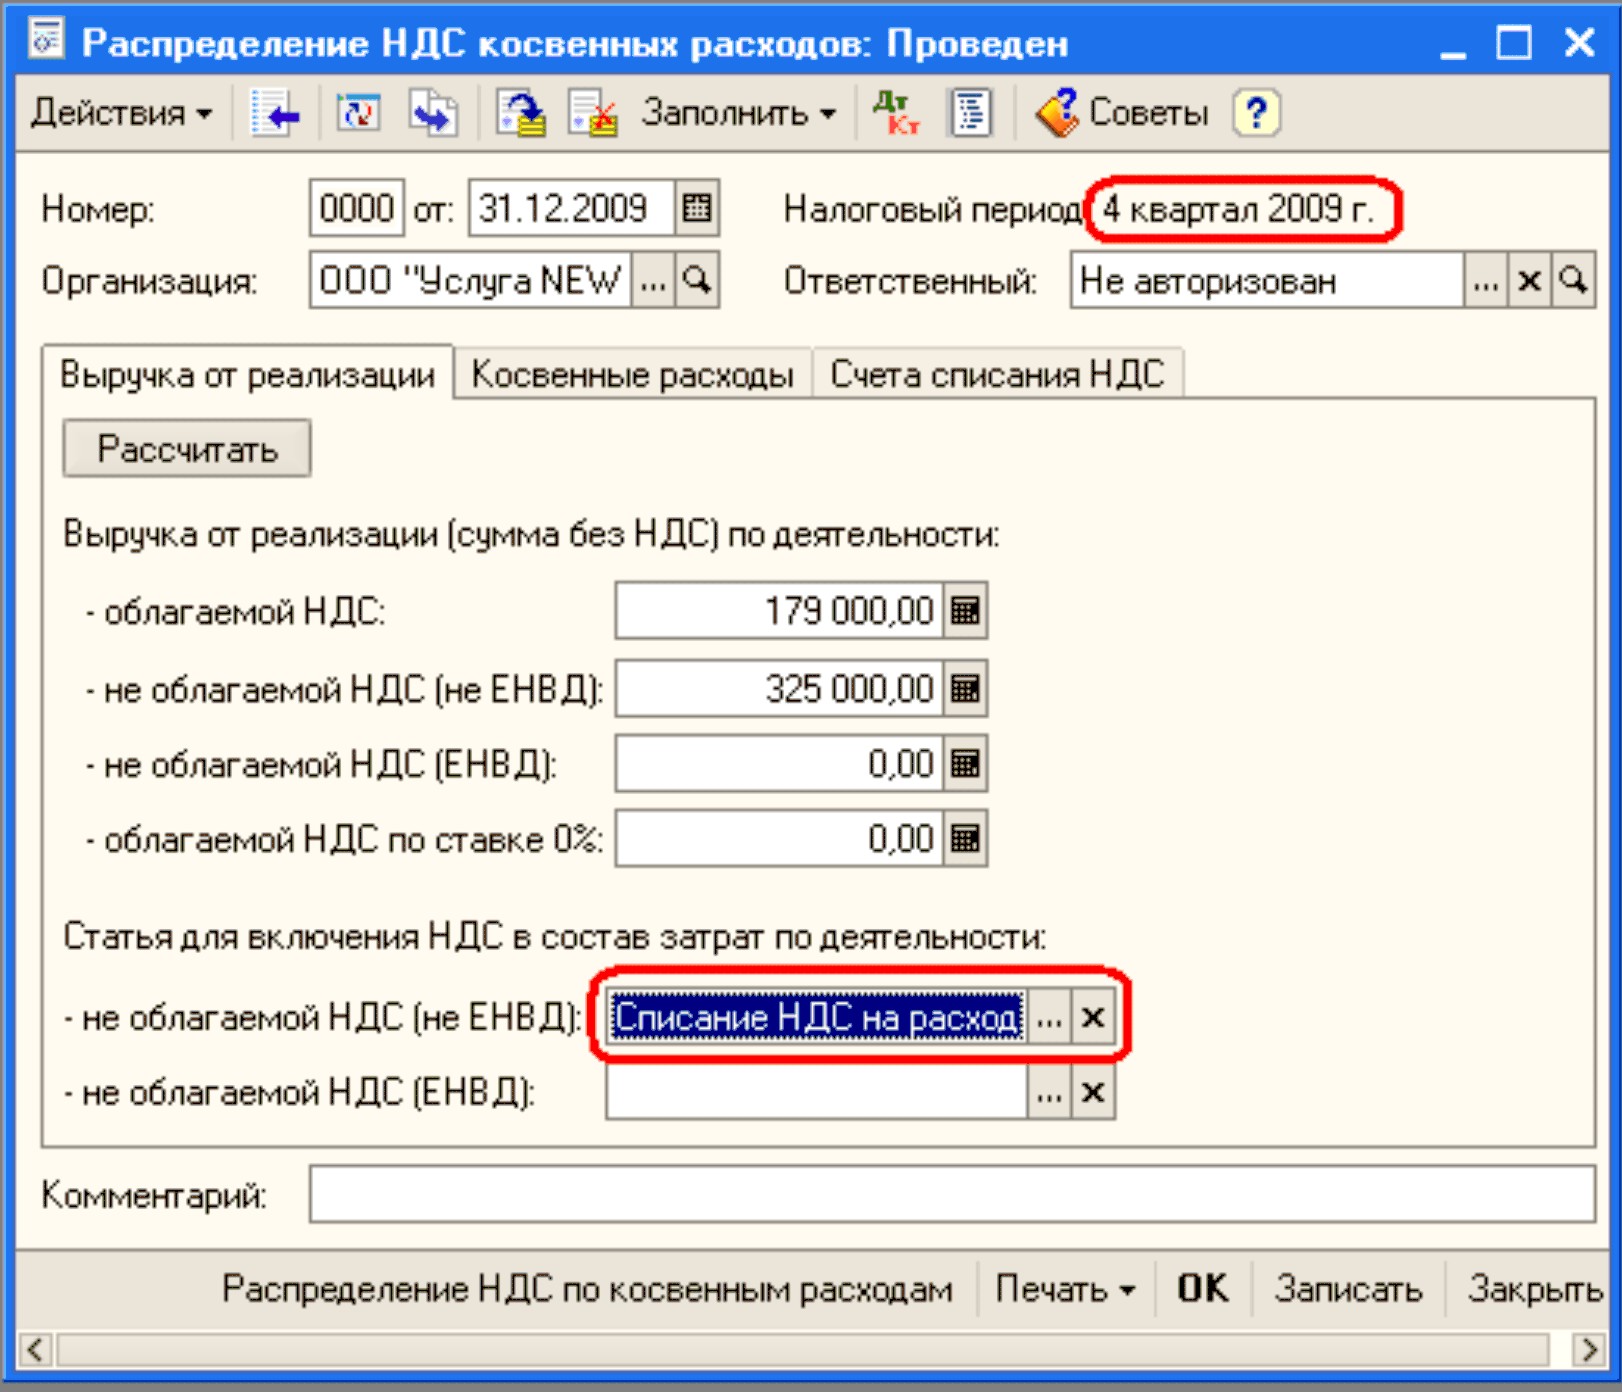Image resolution: width=1622 pixels, height=1392 pixels.
Task: Open the Дт/Кт postings result icon
Action: 896,112
